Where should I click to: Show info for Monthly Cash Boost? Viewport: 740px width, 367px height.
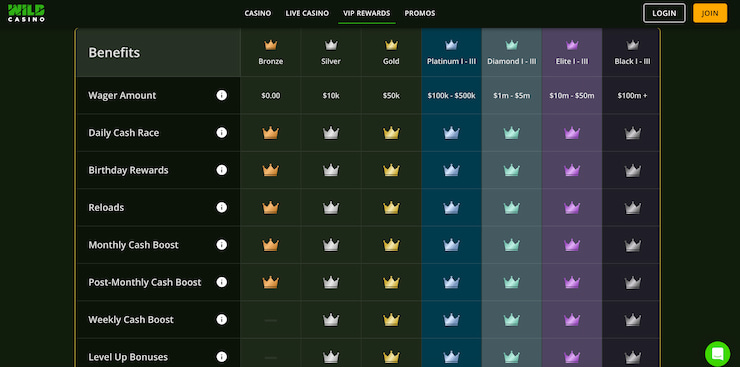coord(221,245)
